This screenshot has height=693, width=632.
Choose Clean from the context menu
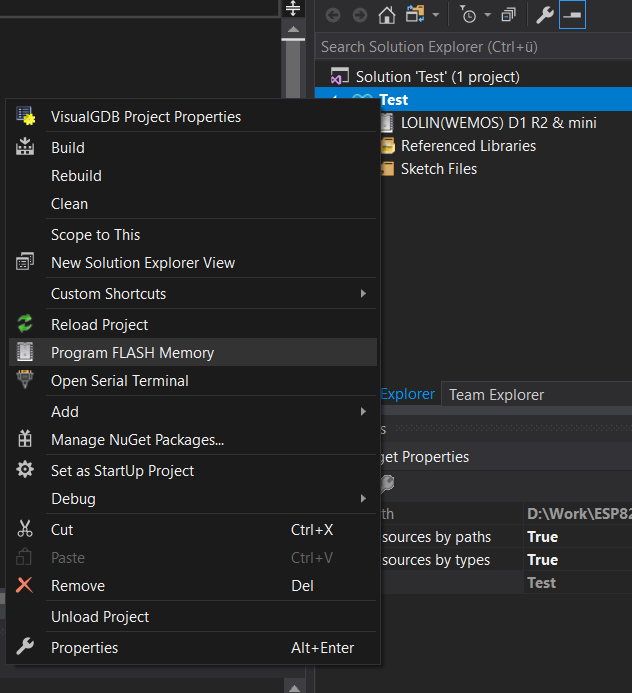point(192,204)
